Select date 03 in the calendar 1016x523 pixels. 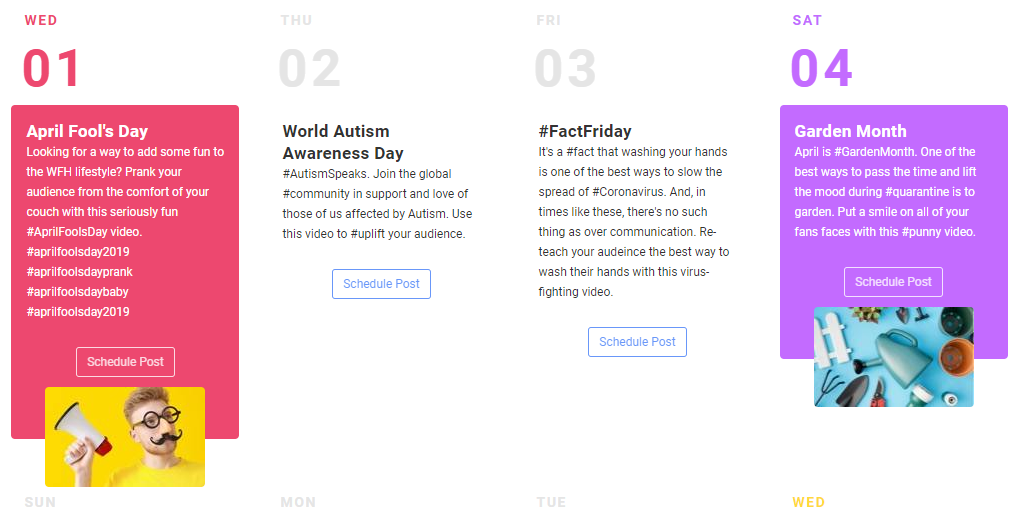tap(565, 69)
